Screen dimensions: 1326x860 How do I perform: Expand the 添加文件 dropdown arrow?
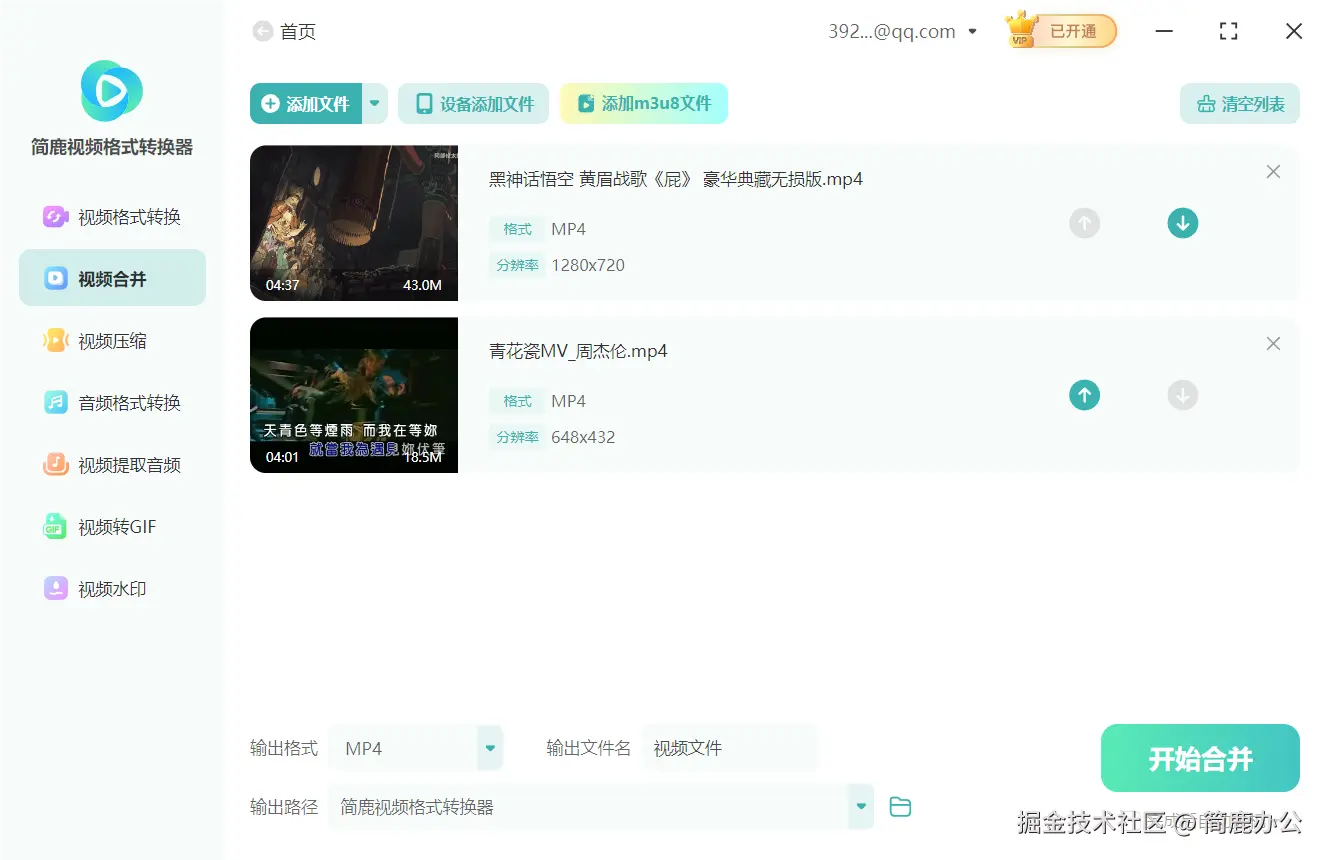point(374,103)
